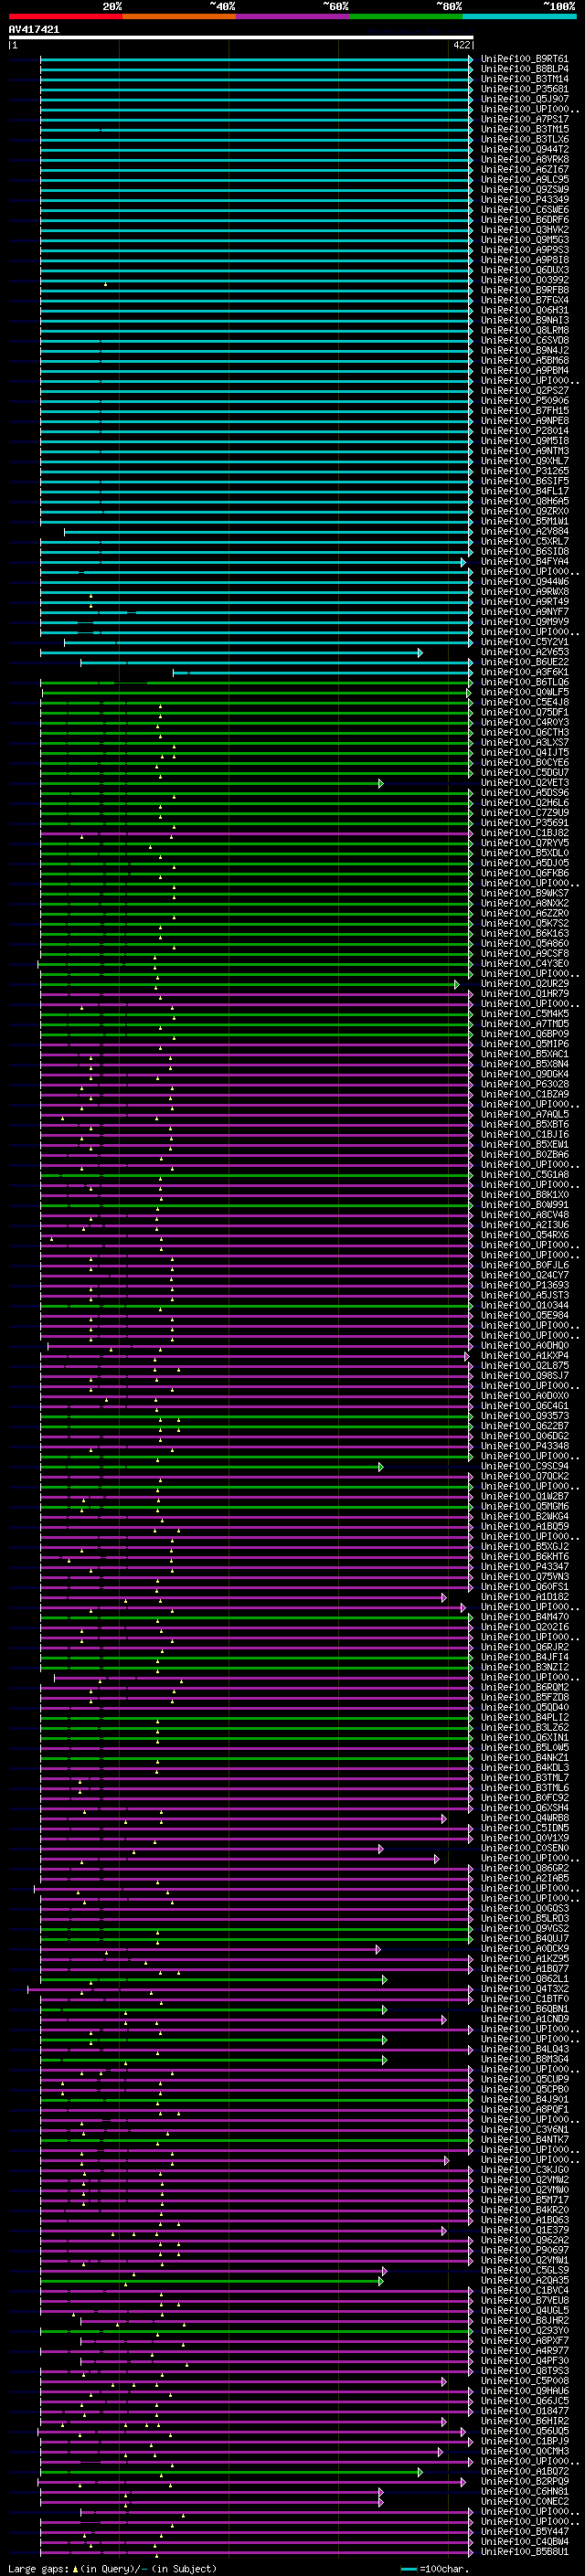Select the UniRef100_Q8LRM8 label

[525, 330]
